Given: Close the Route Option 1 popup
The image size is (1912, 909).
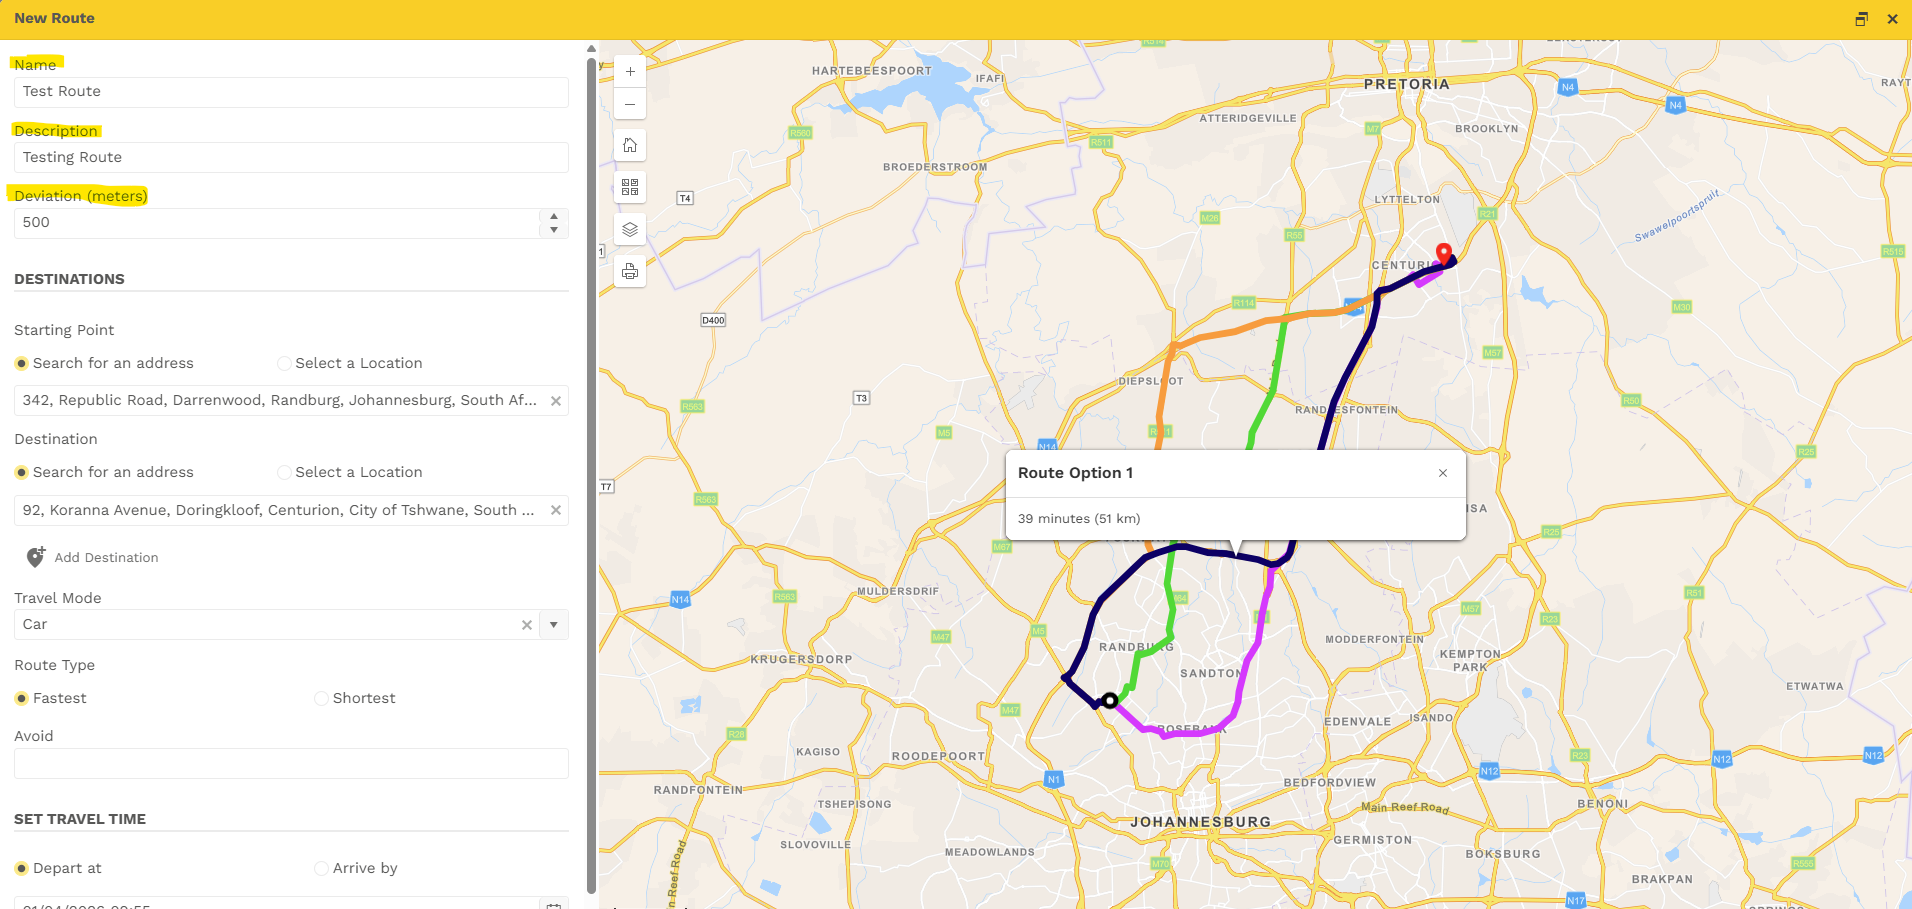Looking at the screenshot, I should 1443,473.
